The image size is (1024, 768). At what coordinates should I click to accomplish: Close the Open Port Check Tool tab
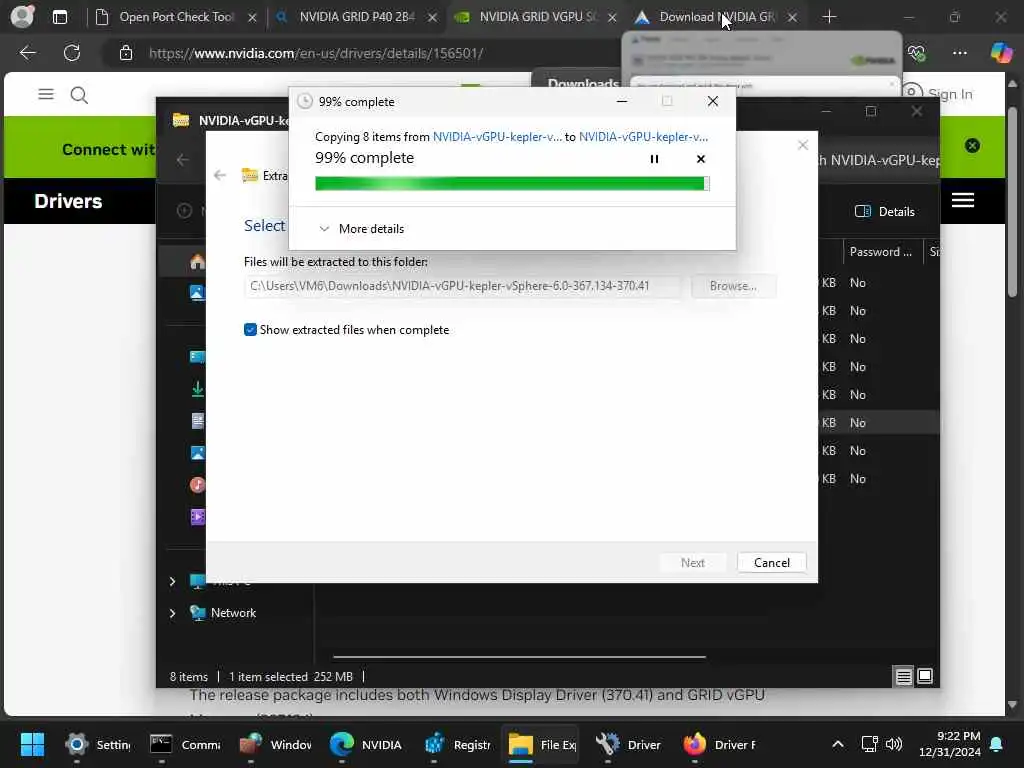pyautogui.click(x=252, y=18)
